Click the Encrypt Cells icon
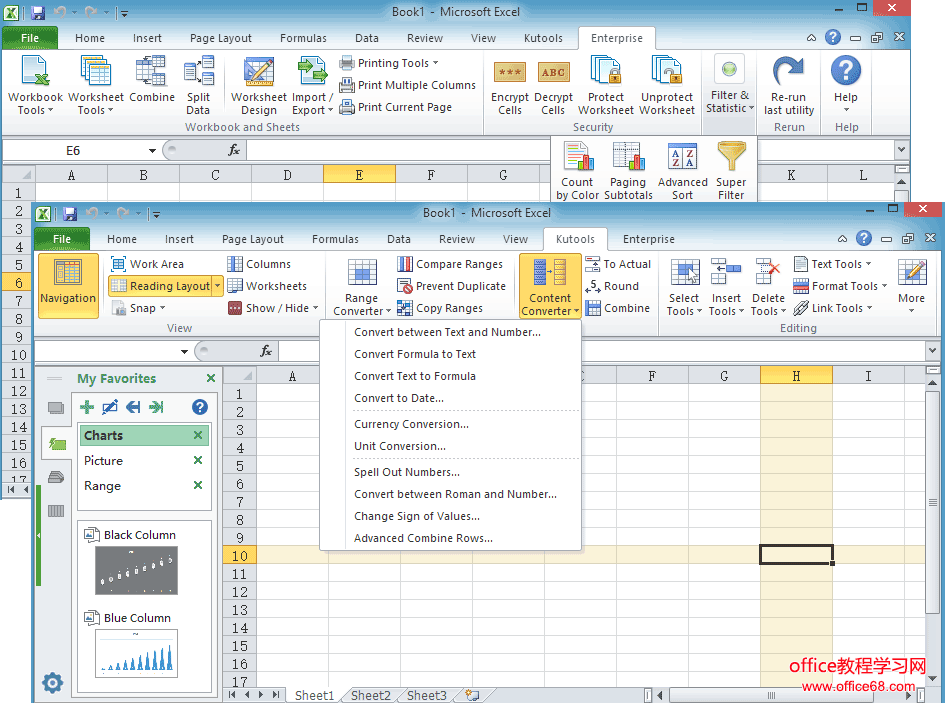 click(510, 74)
